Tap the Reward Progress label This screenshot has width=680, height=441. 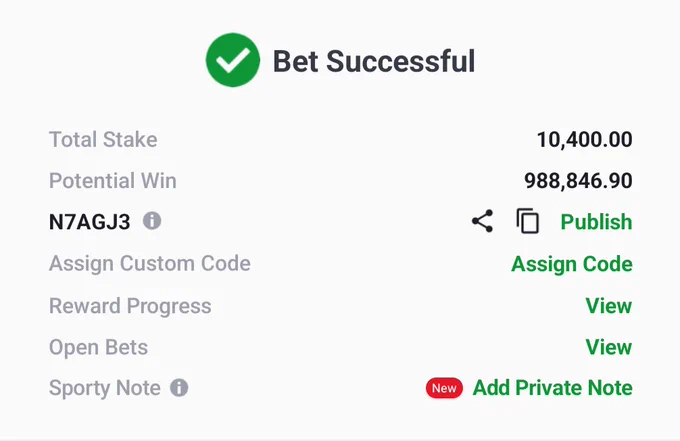(x=130, y=306)
